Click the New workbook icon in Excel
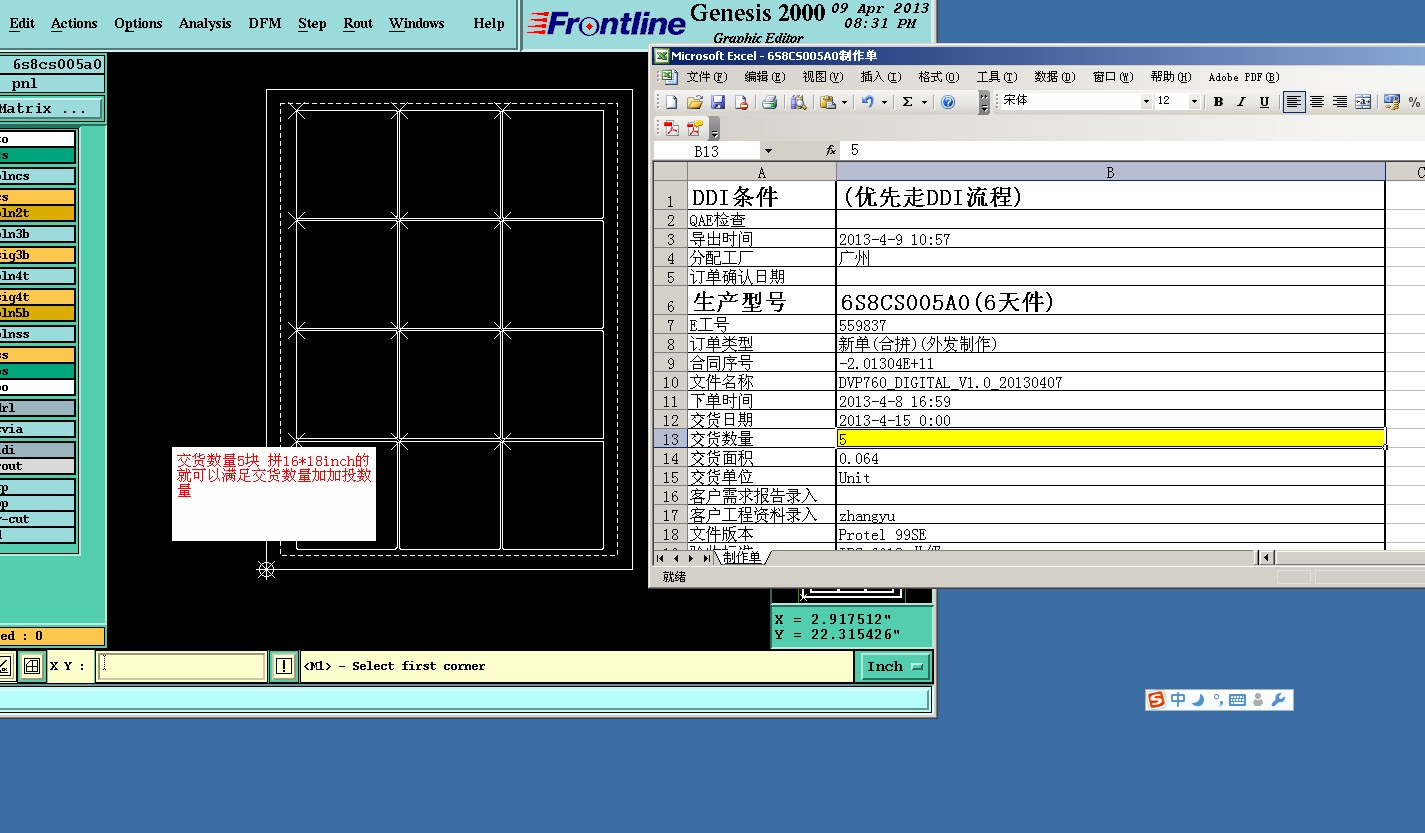Image resolution: width=1425 pixels, height=833 pixels. click(671, 102)
